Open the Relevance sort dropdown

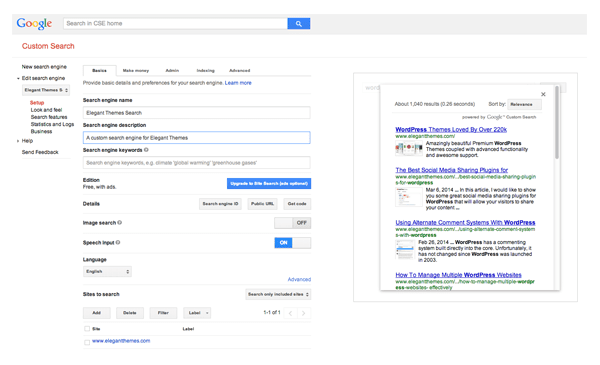524,104
